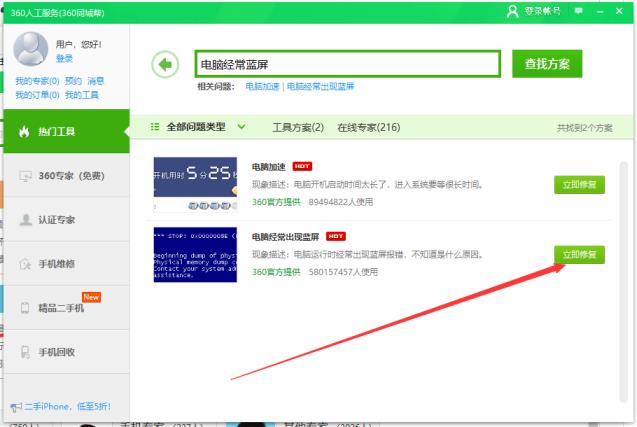637x427 pixels.
Task: Click the 查找方案 search button
Action: [546, 64]
